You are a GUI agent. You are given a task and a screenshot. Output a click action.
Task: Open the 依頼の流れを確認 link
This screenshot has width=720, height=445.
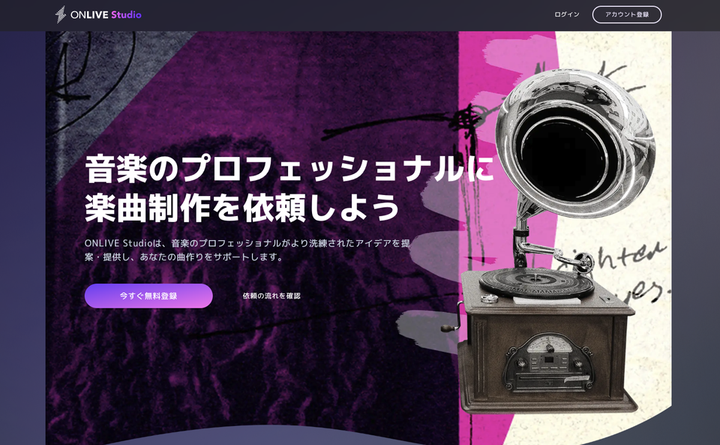tap(271, 296)
